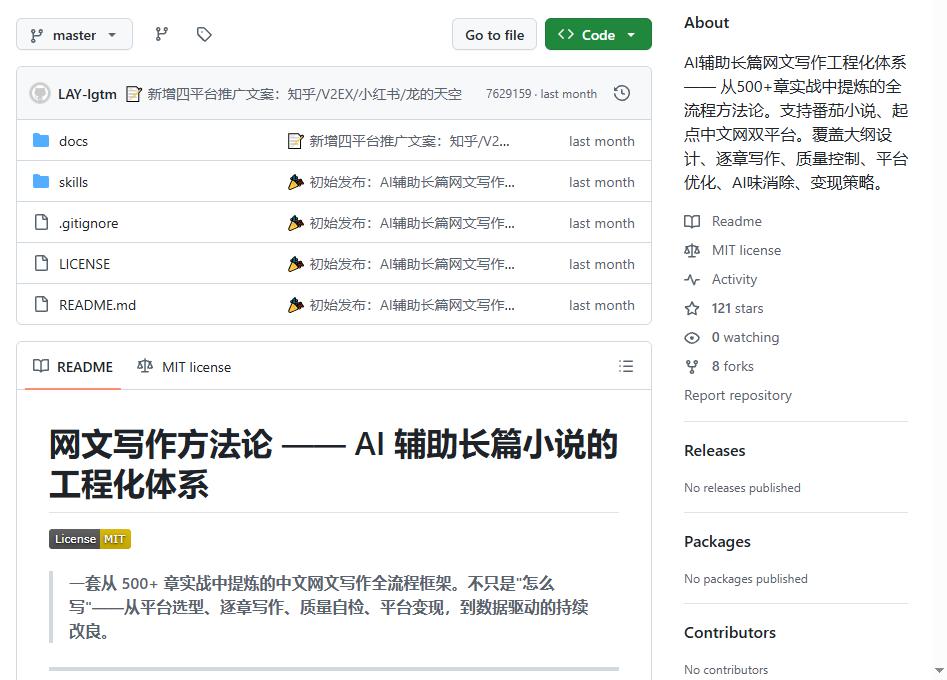Open LAY-lgtm author link

click(x=87, y=94)
